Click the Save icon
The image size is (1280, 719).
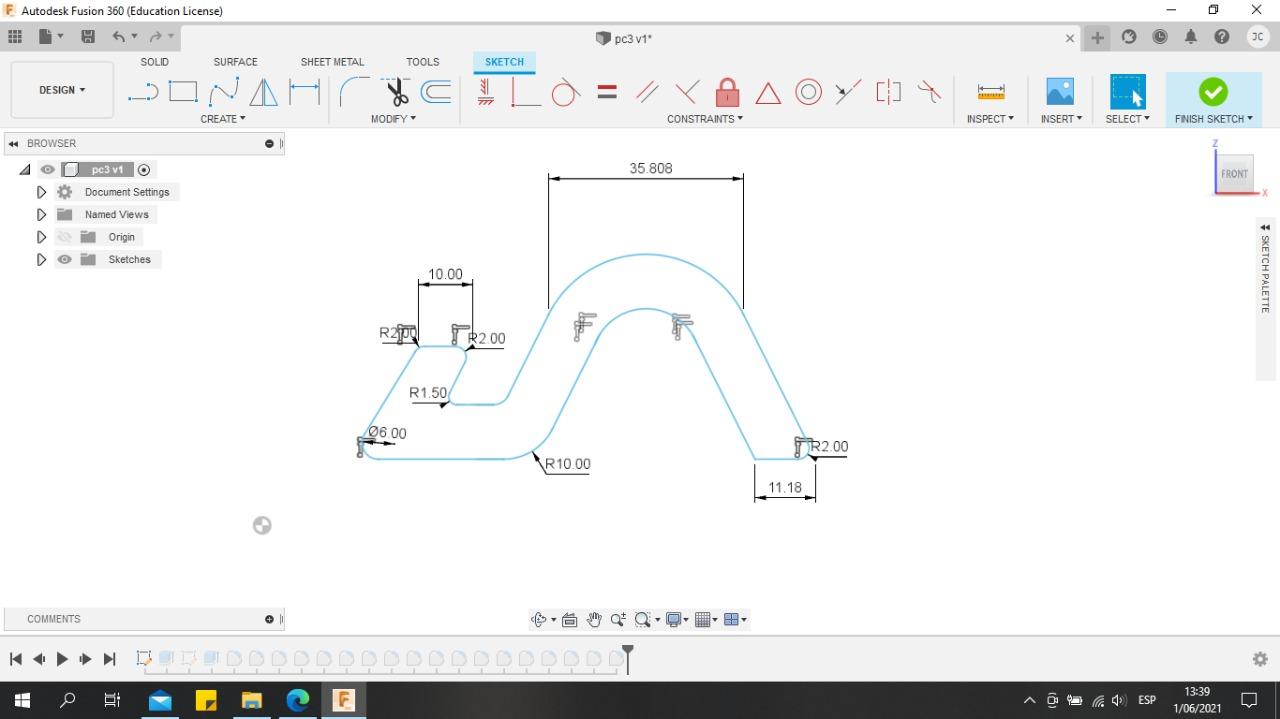[88, 37]
